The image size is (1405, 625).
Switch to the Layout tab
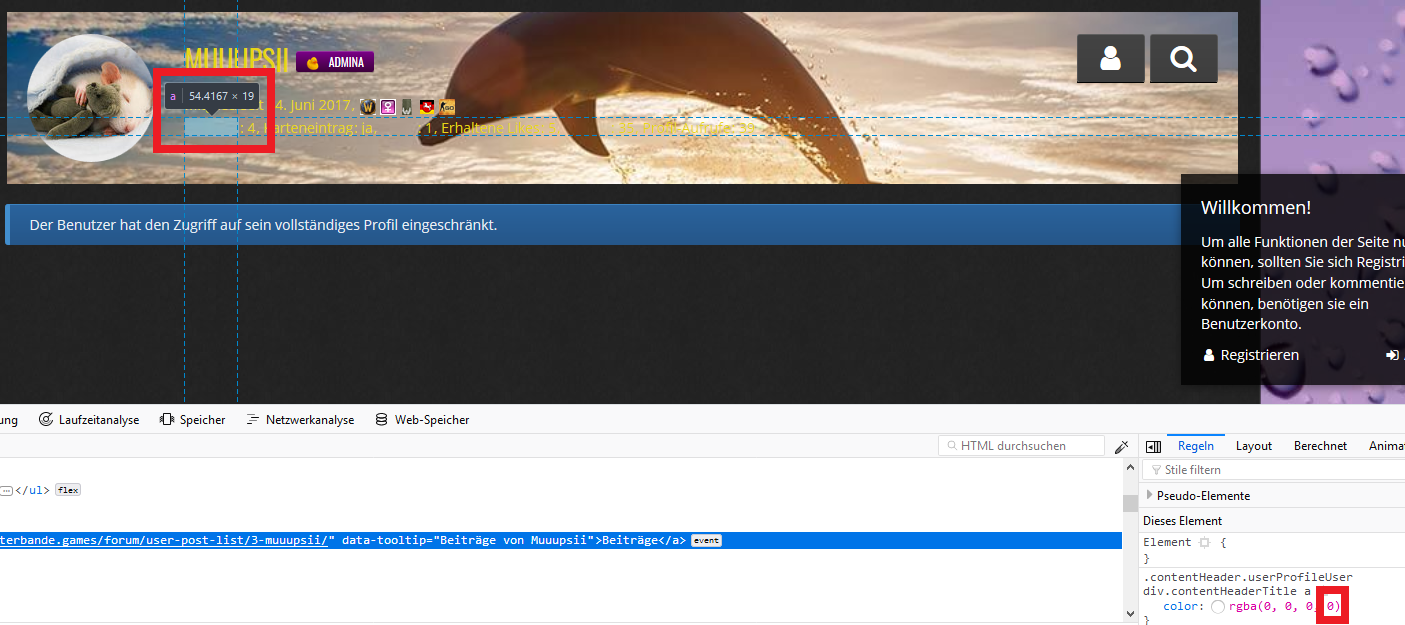coord(1253,446)
